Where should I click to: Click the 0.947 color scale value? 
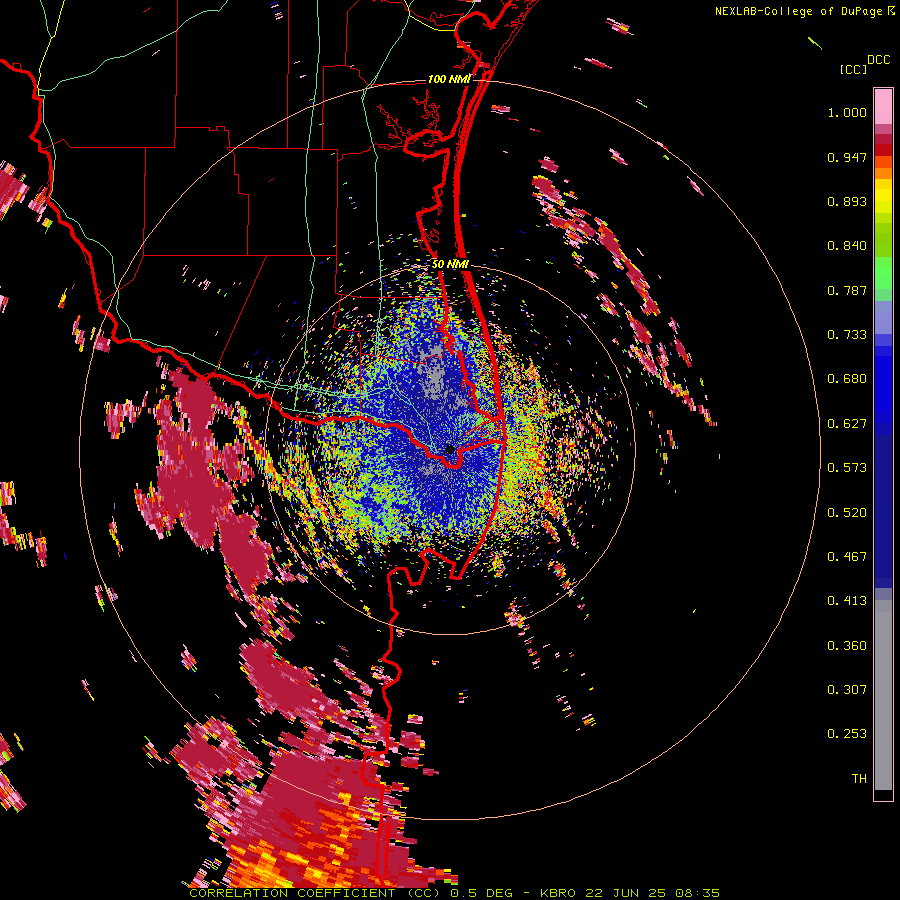(x=847, y=157)
